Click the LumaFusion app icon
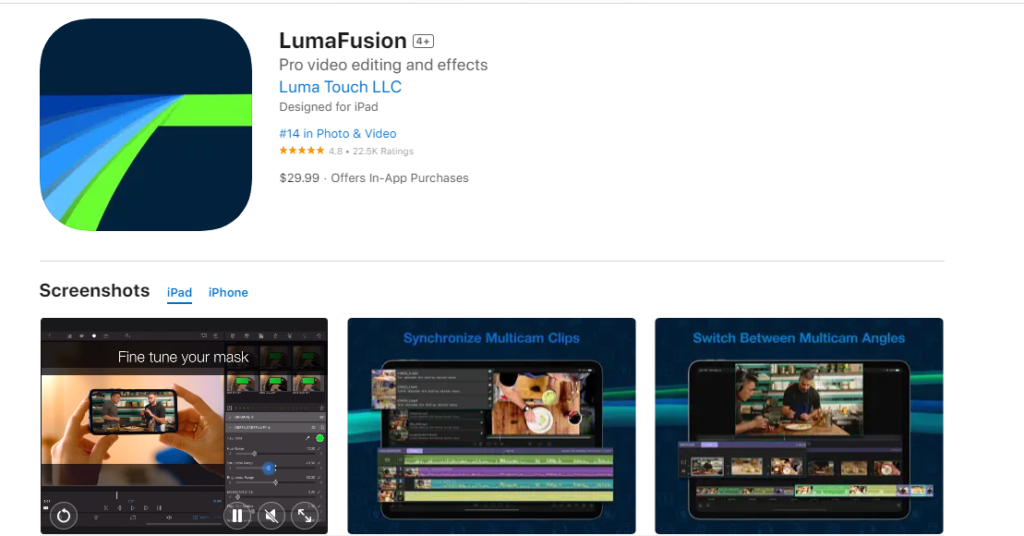Viewport: 1024px width, 536px height. pos(146,125)
